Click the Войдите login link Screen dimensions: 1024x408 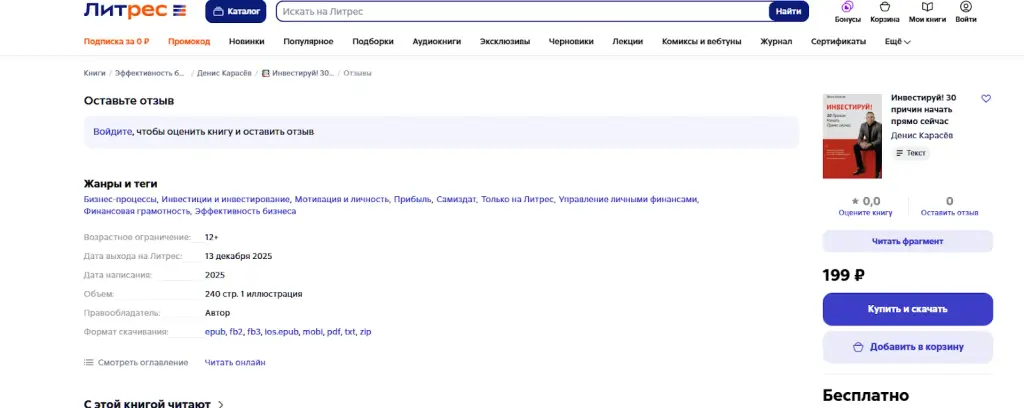(112, 131)
